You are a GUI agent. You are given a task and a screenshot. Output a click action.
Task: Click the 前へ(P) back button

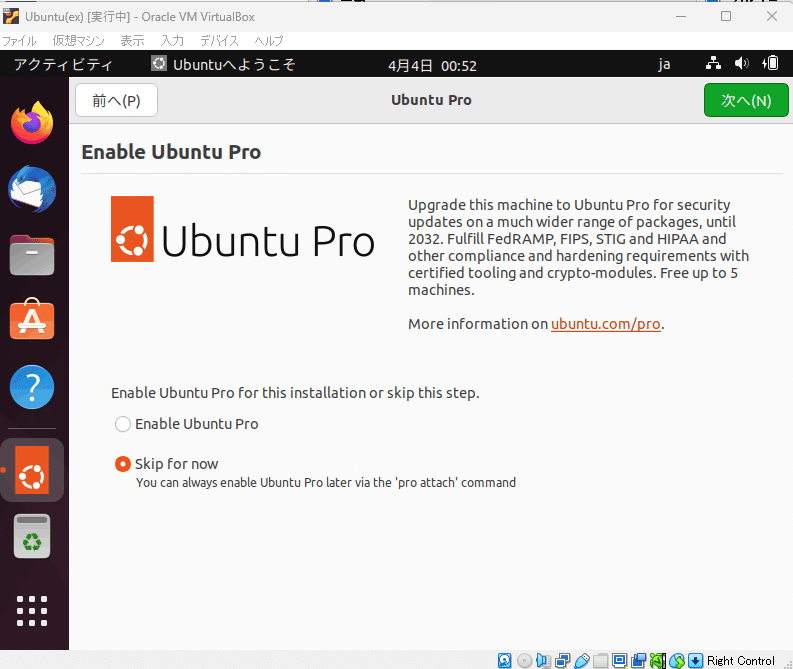[116, 100]
